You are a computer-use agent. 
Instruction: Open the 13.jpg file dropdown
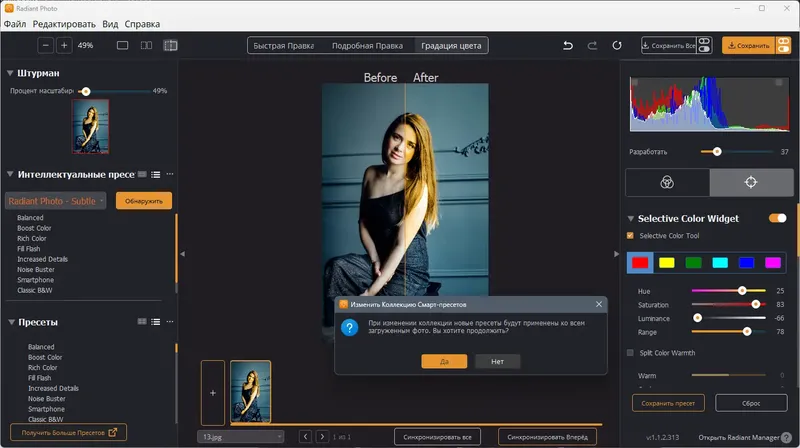tap(240, 437)
